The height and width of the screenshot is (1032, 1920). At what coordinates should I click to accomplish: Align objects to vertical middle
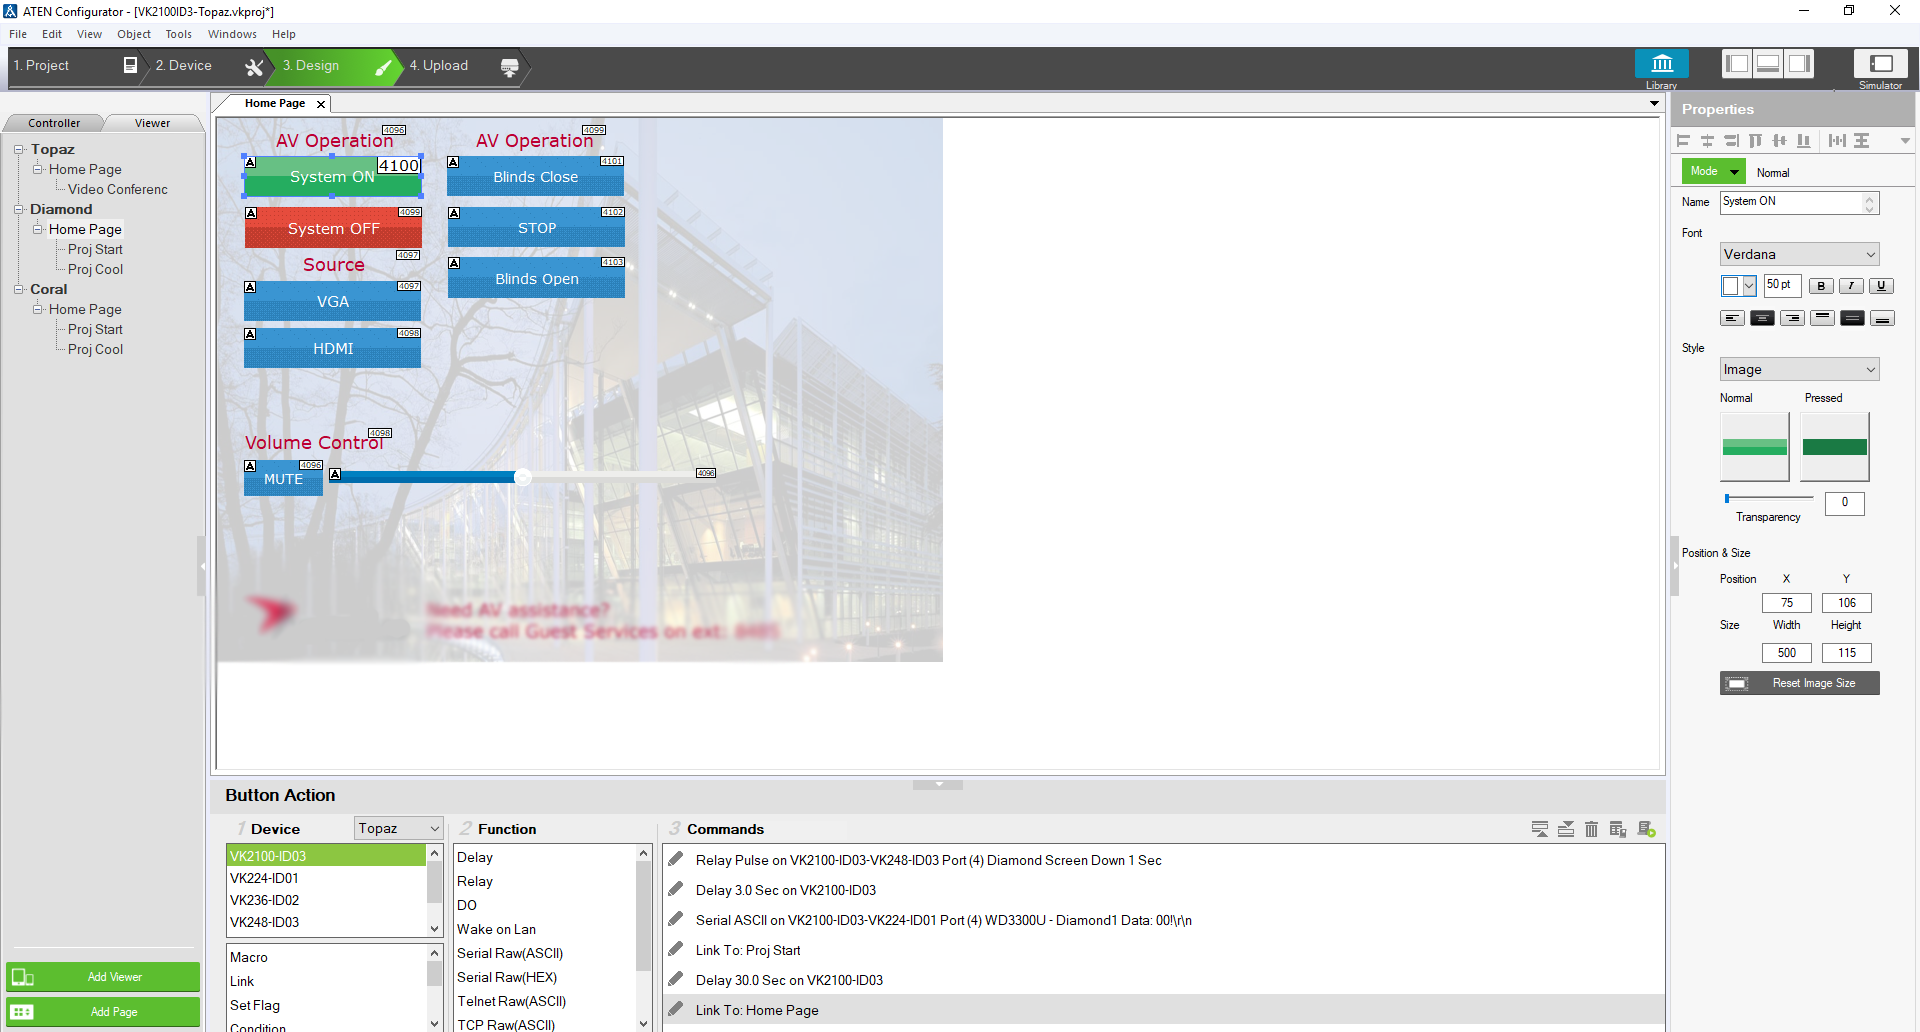tap(1779, 141)
